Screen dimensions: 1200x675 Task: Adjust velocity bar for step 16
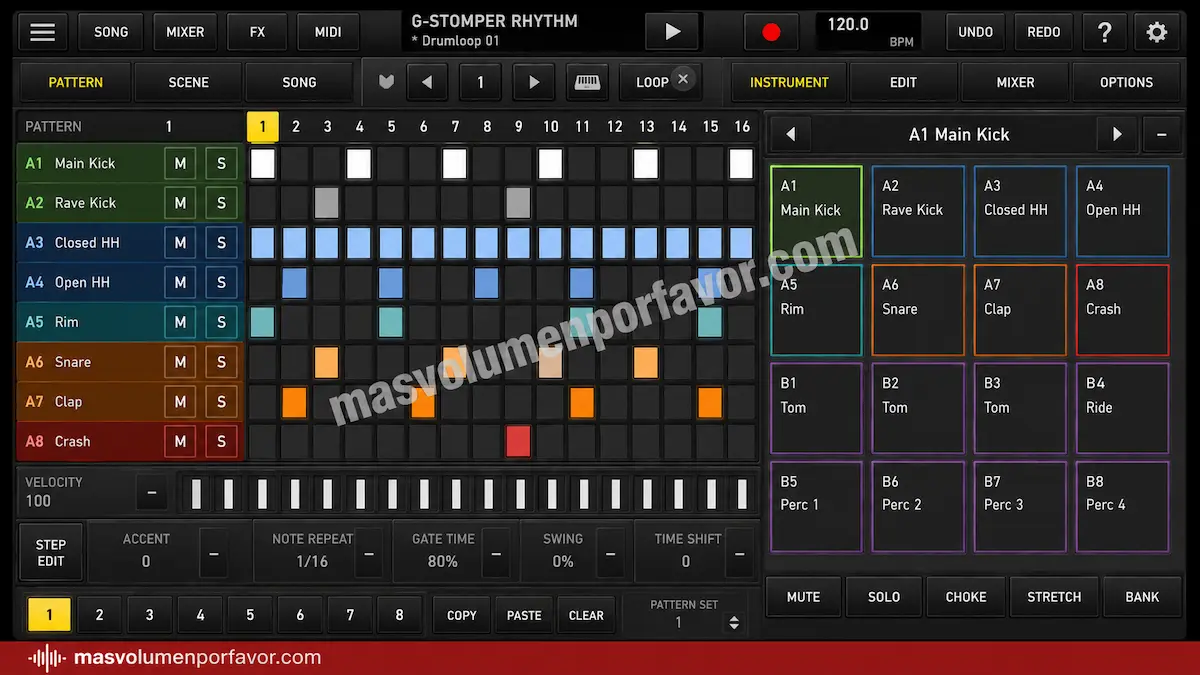pos(741,494)
